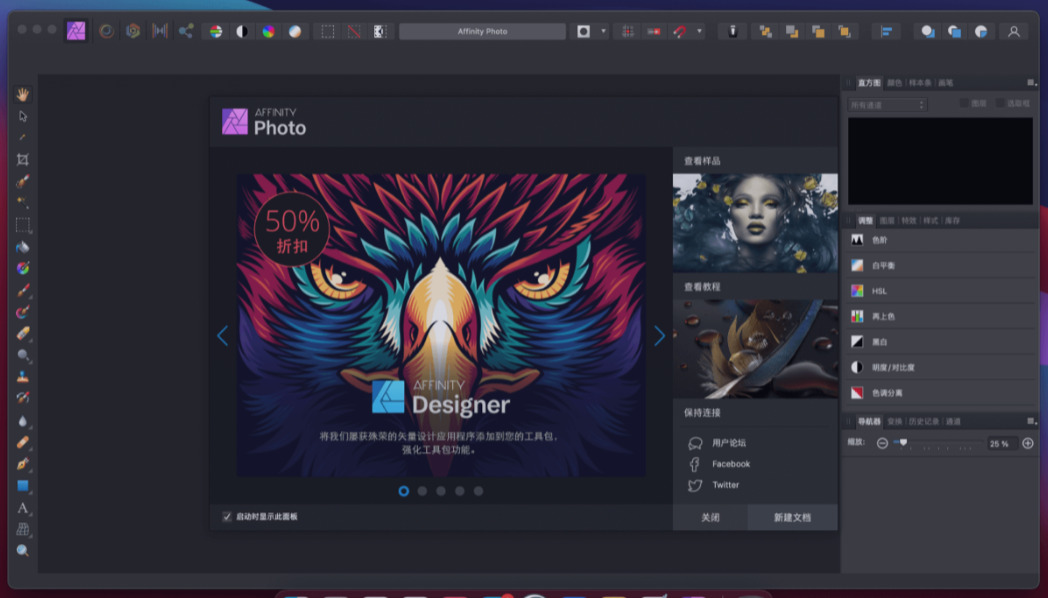Image resolution: width=1048 pixels, height=598 pixels.
Task: Click the Alignment toolbar icon
Action: [886, 31]
